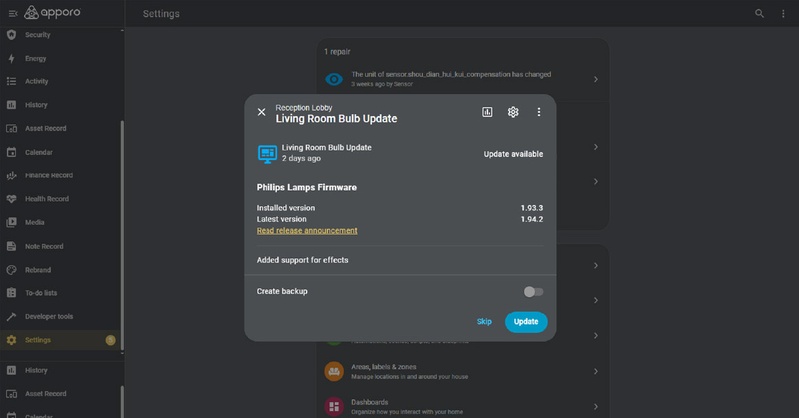The height and width of the screenshot is (418, 799).
Task: Click the blue Update button
Action: pyautogui.click(x=526, y=322)
